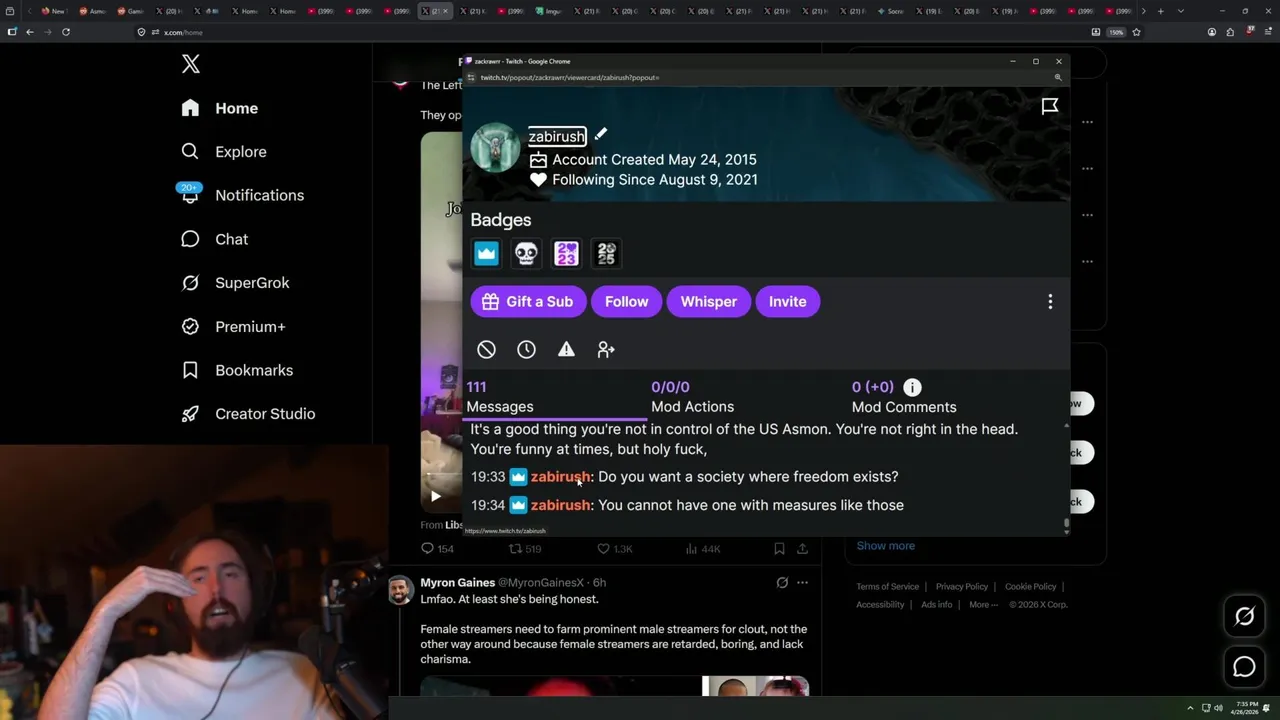Open Premium+ in X sidebar
This screenshot has width=1280, height=720.
tap(233, 326)
